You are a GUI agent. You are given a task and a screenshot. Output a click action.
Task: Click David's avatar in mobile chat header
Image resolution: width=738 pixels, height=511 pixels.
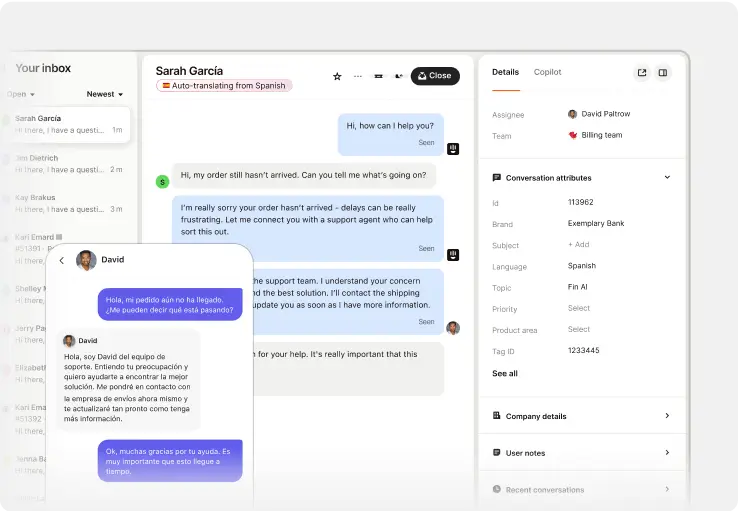point(86,260)
